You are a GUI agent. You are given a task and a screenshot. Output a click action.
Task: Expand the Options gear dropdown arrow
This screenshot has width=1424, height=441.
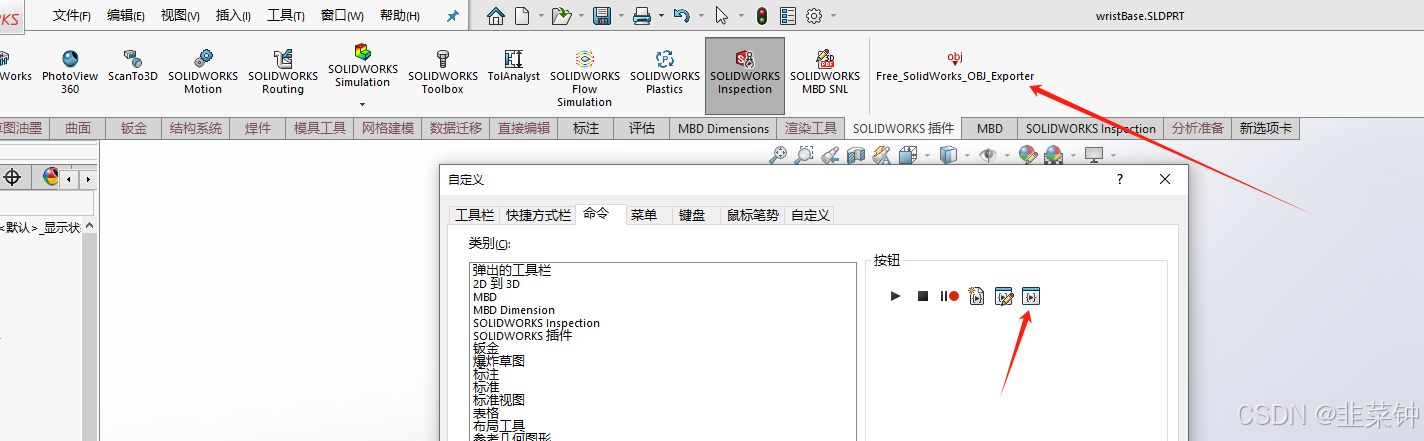pyautogui.click(x=833, y=16)
